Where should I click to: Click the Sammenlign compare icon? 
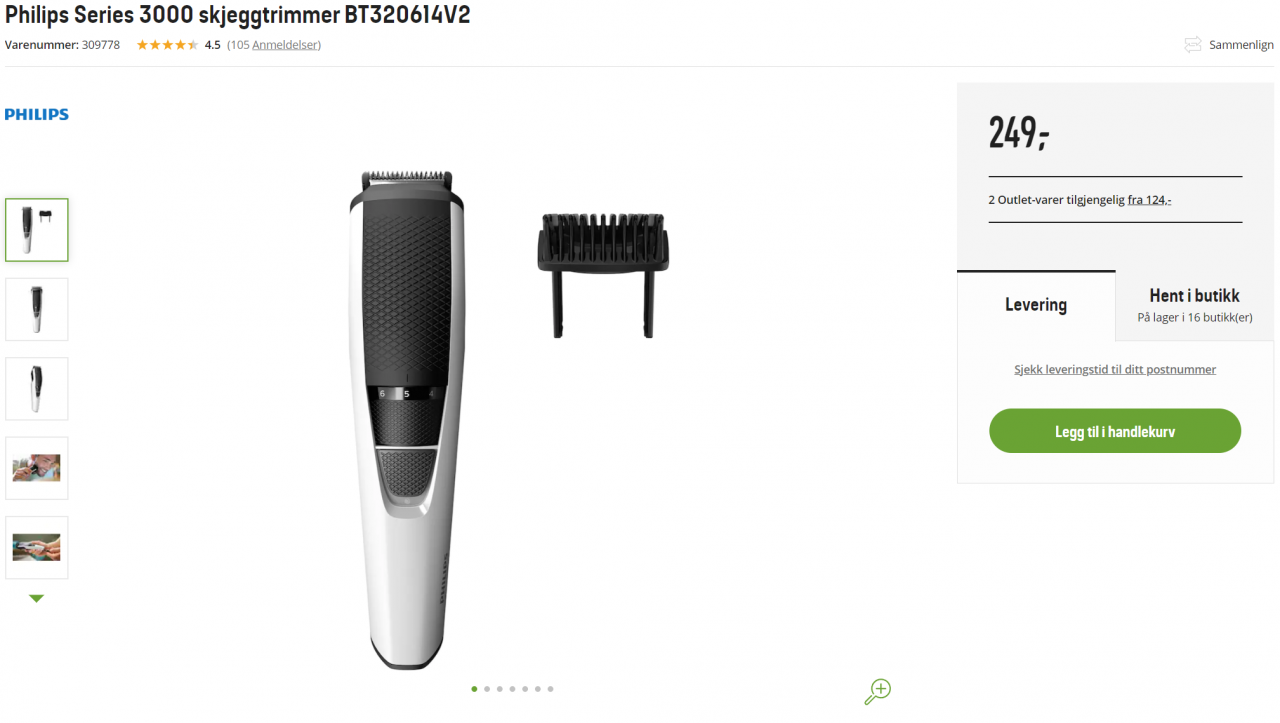coord(1192,45)
